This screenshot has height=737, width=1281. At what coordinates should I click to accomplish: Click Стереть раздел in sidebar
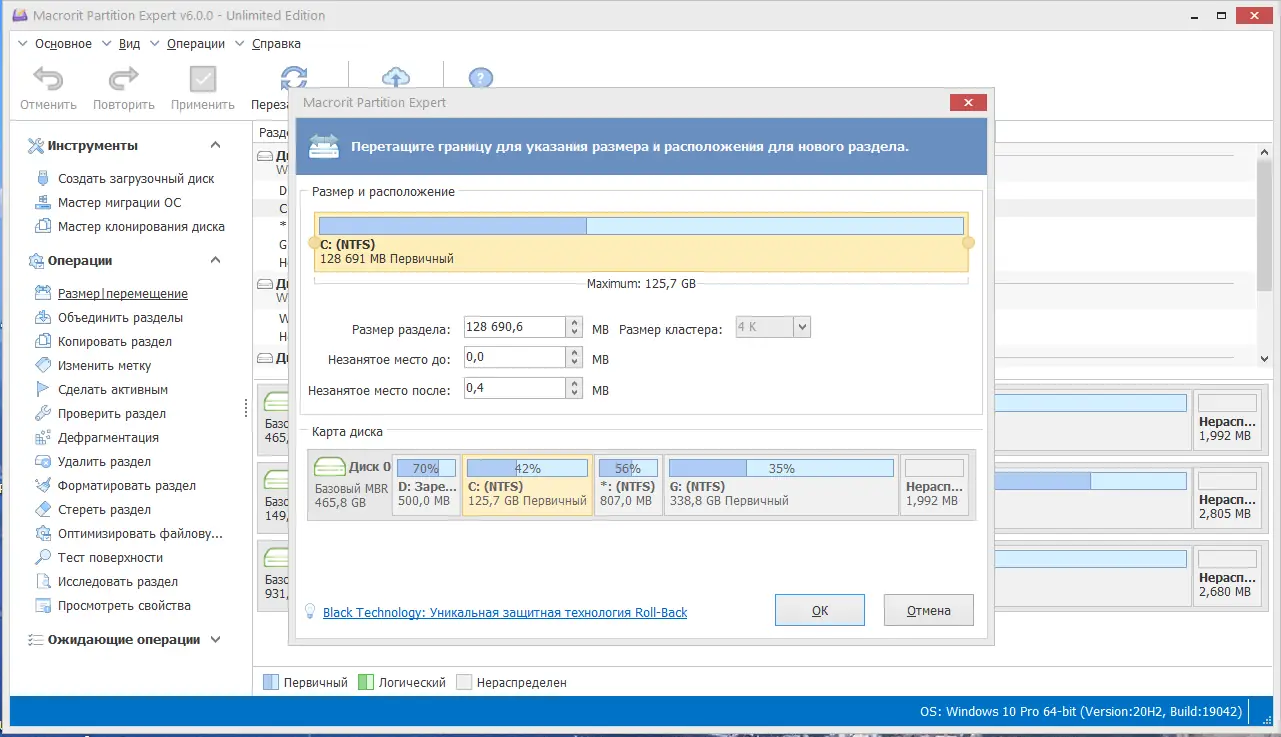coord(105,510)
